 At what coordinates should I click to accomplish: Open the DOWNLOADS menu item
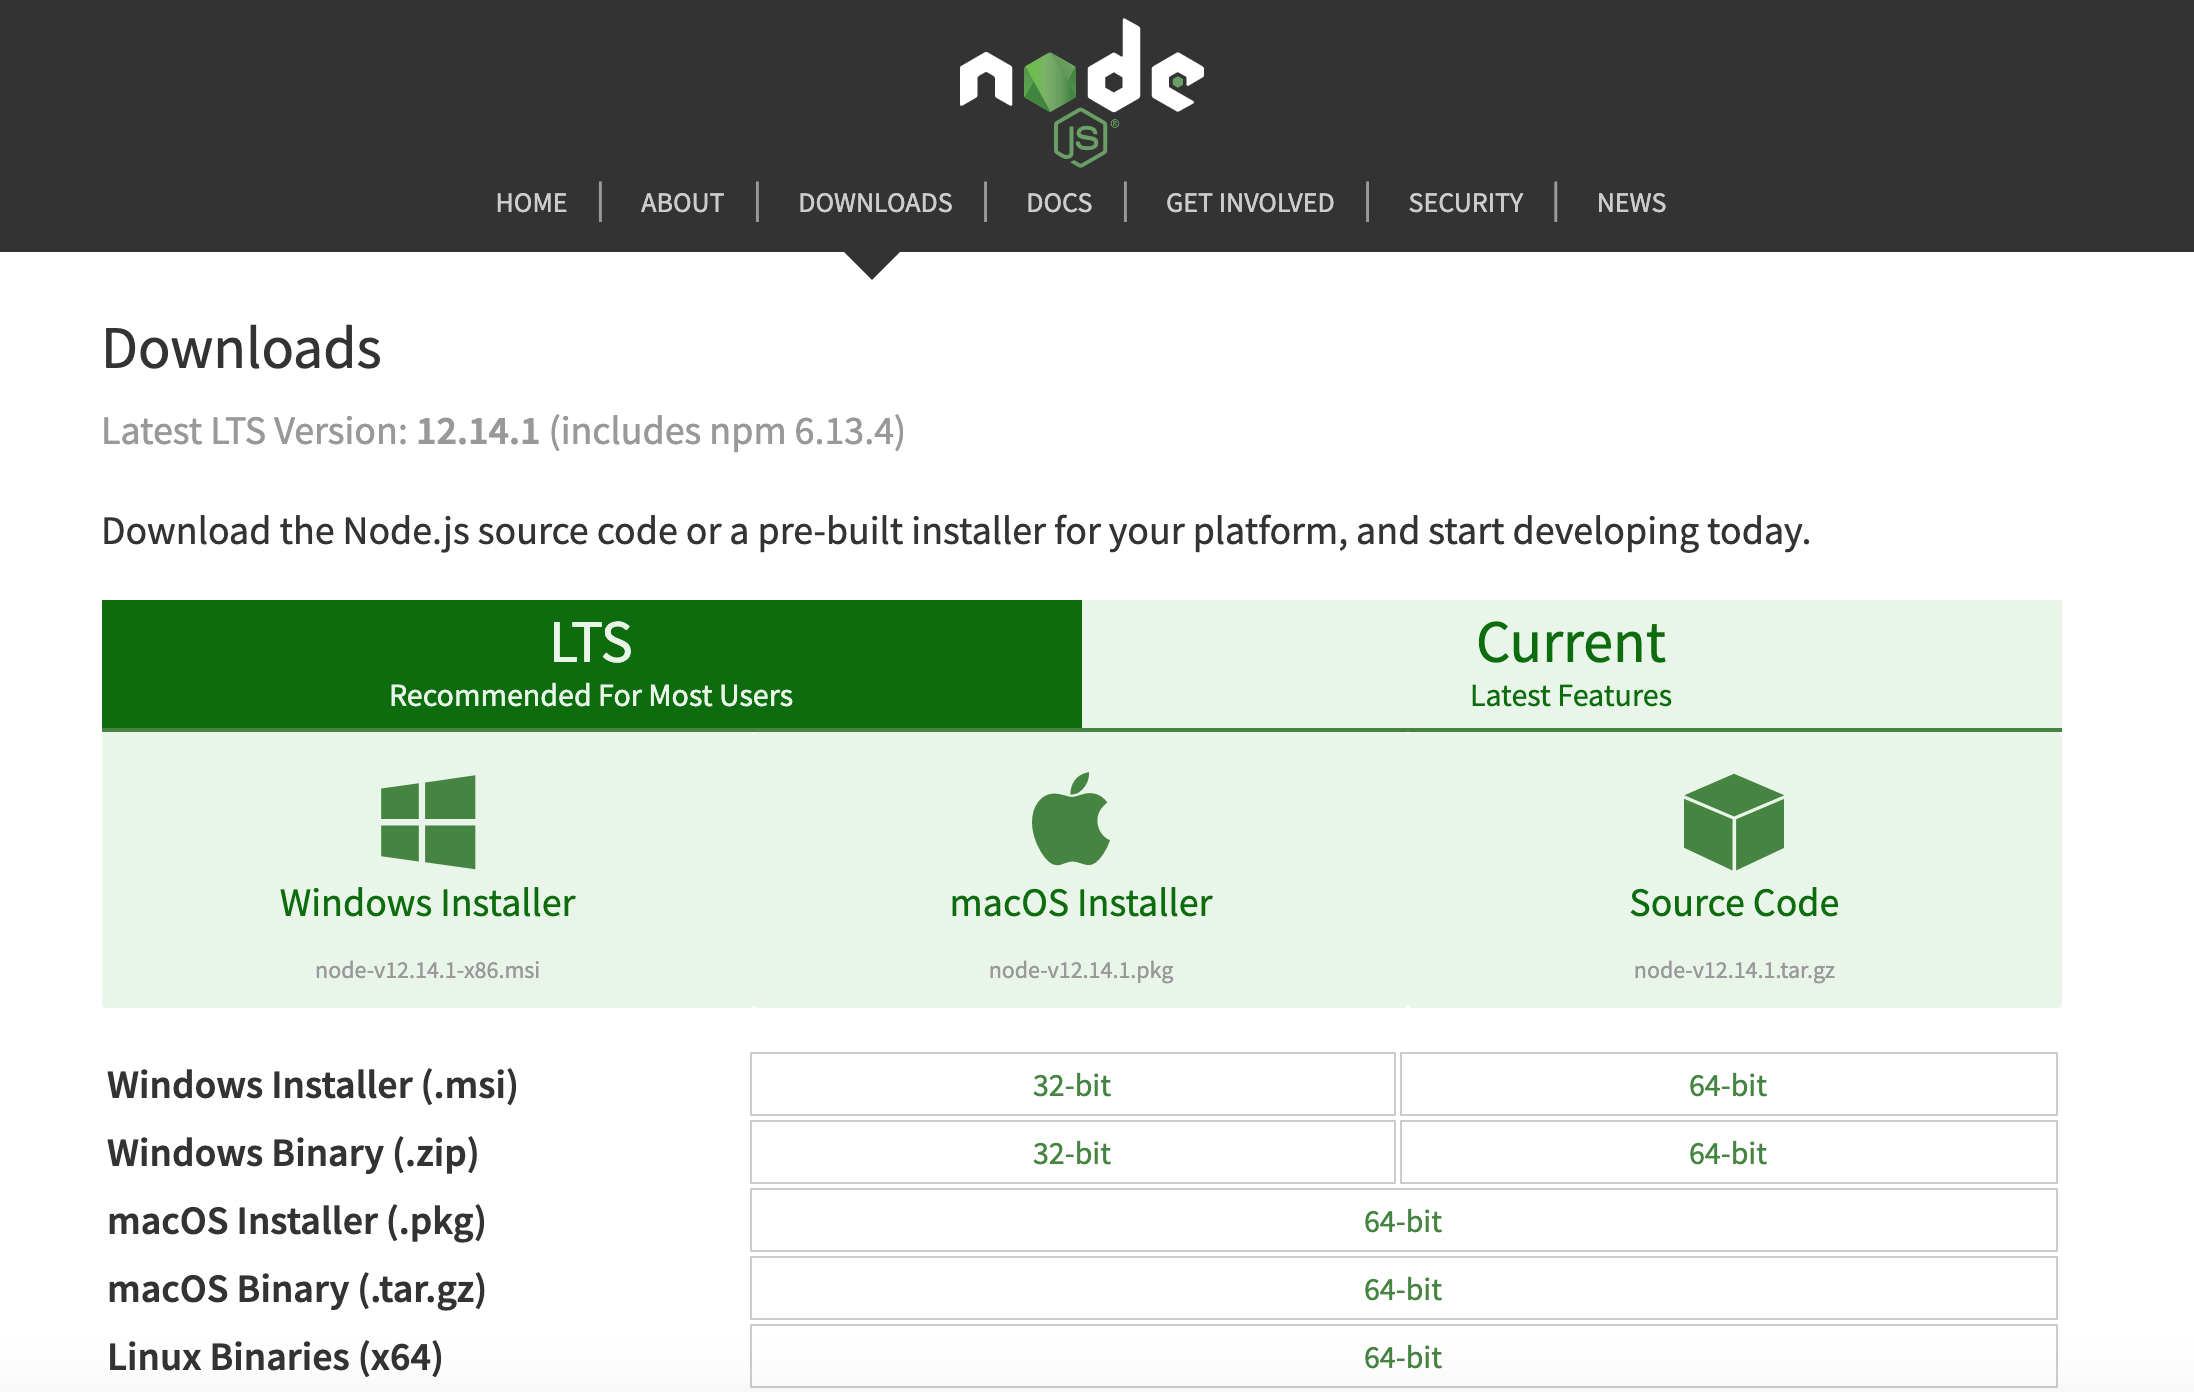point(875,202)
